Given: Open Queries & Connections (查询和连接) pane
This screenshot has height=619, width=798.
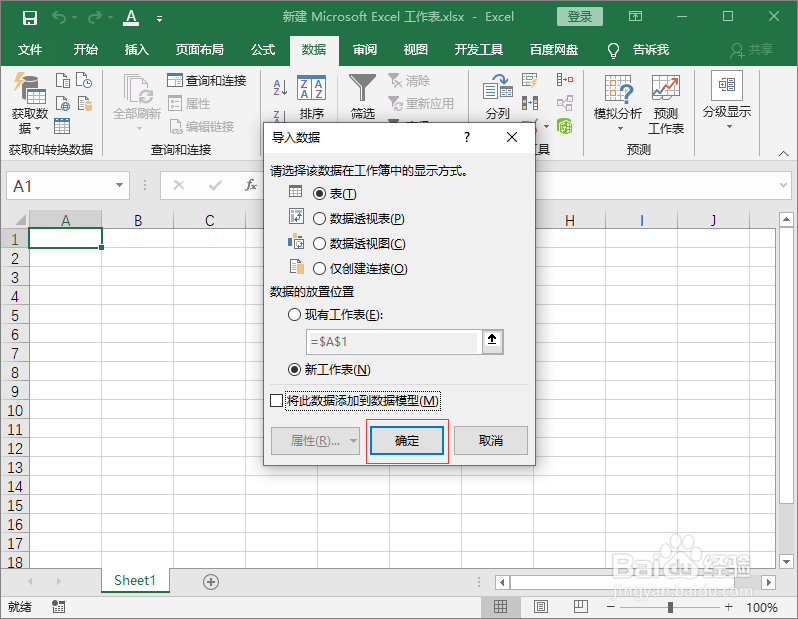Looking at the screenshot, I should pos(207,80).
